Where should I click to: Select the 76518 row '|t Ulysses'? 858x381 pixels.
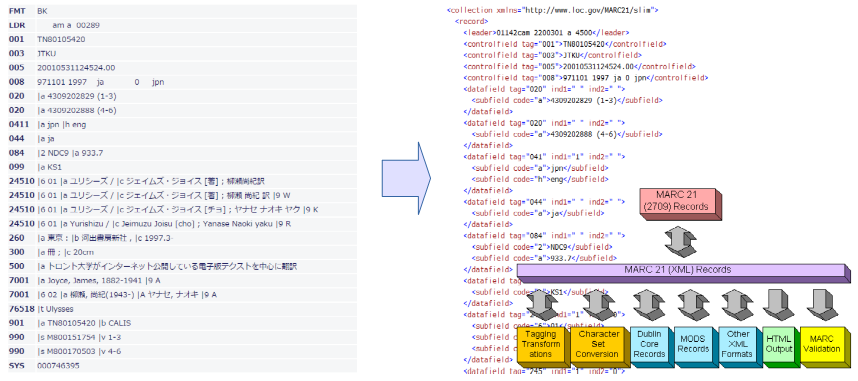coord(182,309)
